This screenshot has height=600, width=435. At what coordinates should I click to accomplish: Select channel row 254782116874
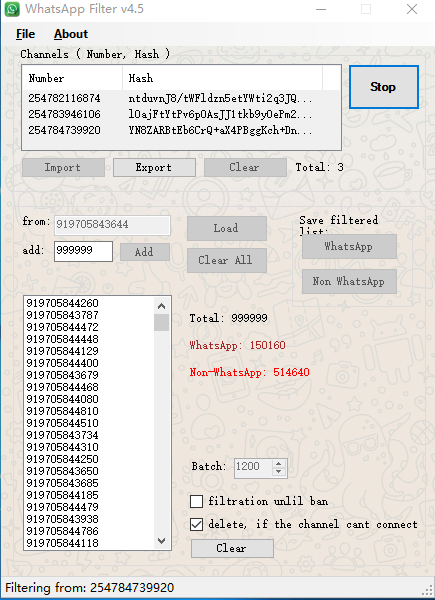(64, 98)
